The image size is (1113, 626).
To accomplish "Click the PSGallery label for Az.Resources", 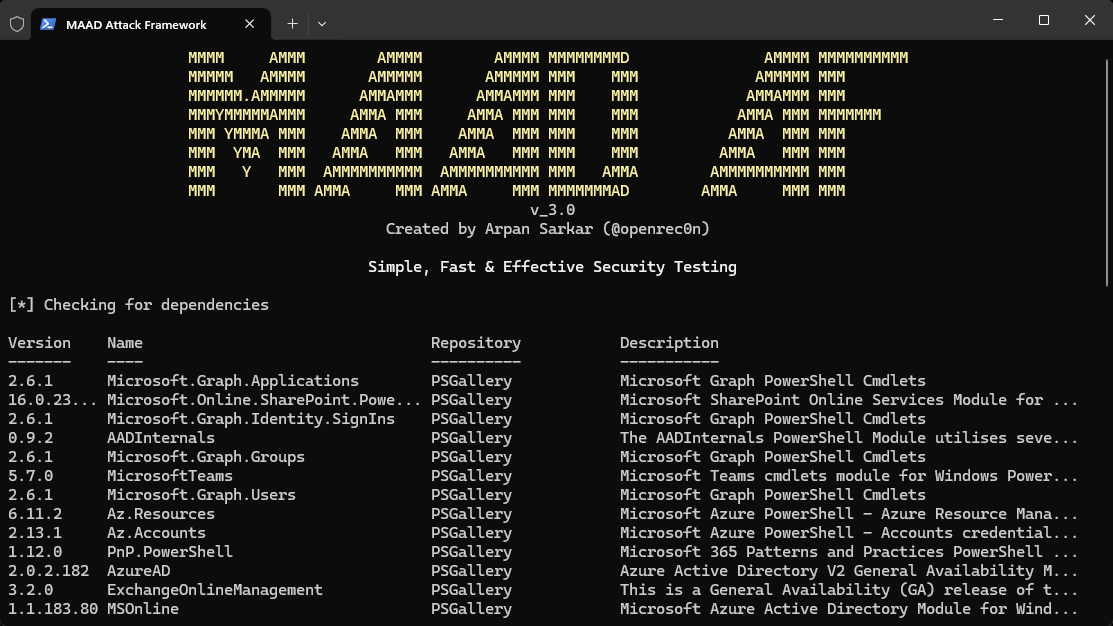I will 470,513.
